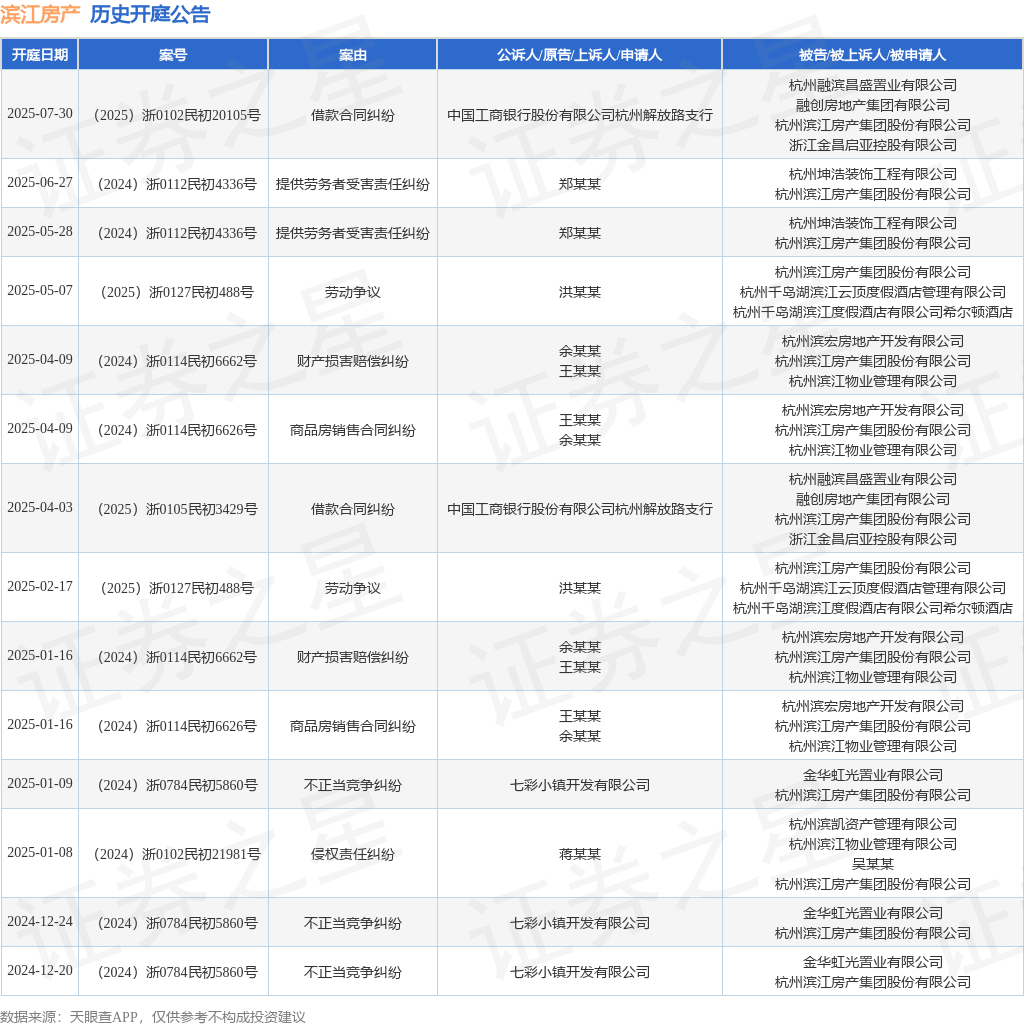
Task: Click 提供劳务者受害责任纠纷 in the 2025-05-28 row
Action: [353, 234]
